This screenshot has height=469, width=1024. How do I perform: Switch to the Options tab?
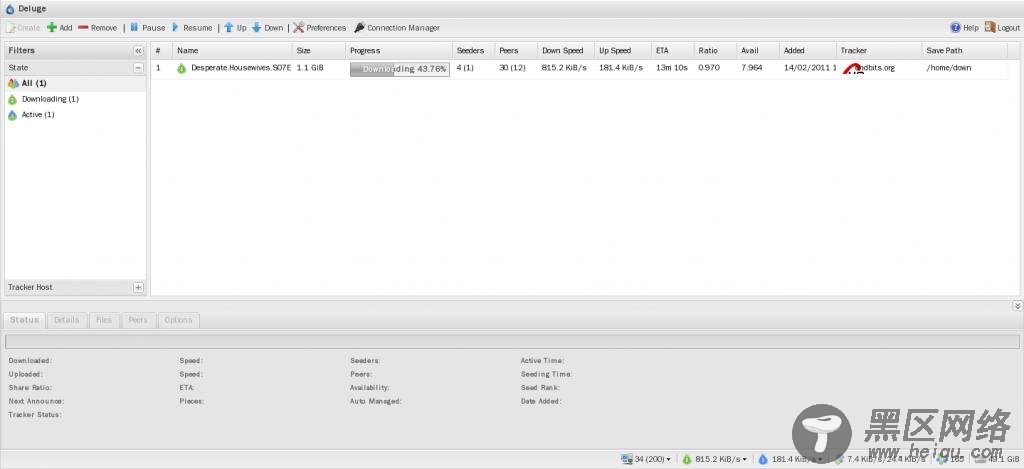178,320
